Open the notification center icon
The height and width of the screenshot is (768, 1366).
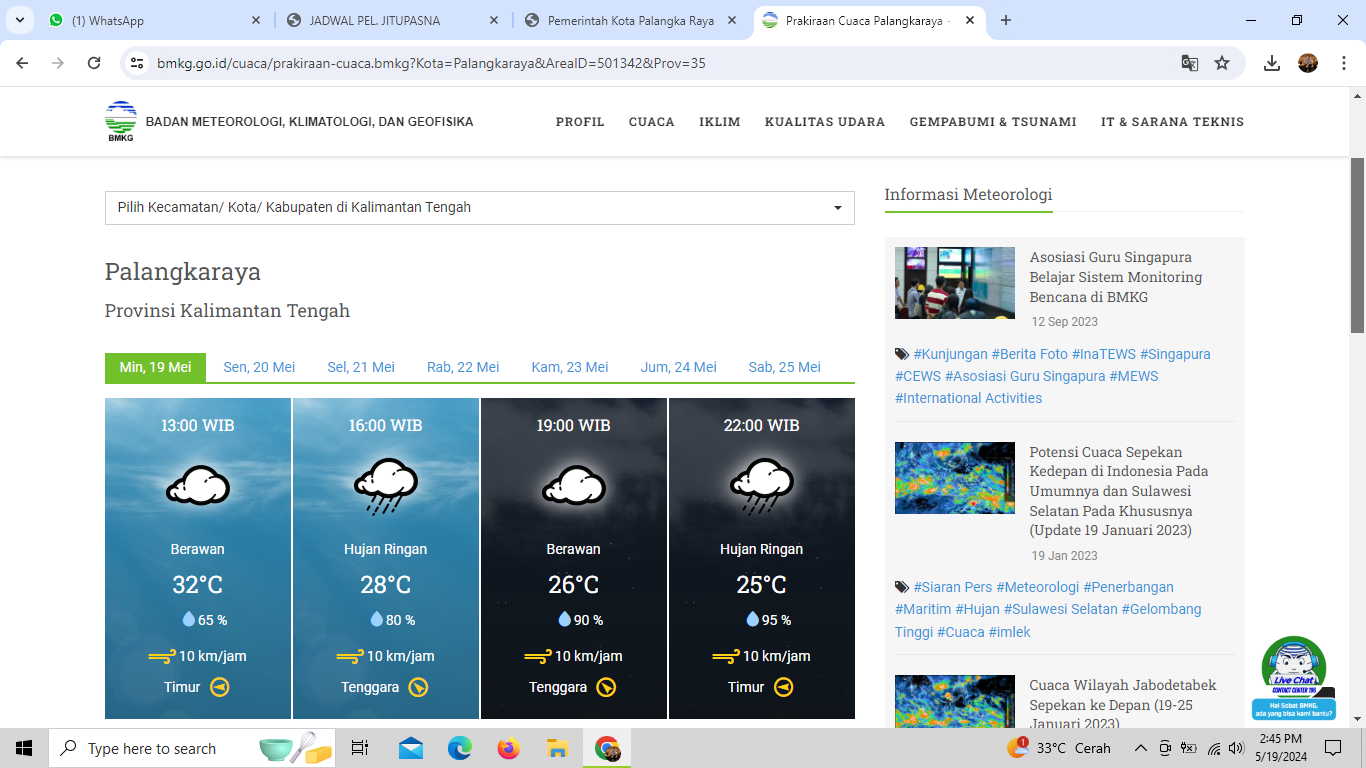coord(1332,748)
